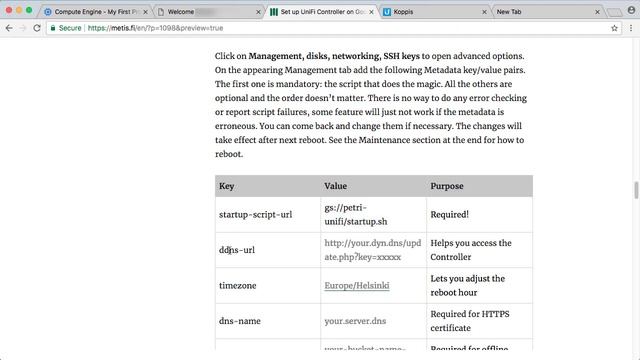Select the http://your.dyn.dns update URL value

click(x=373, y=250)
